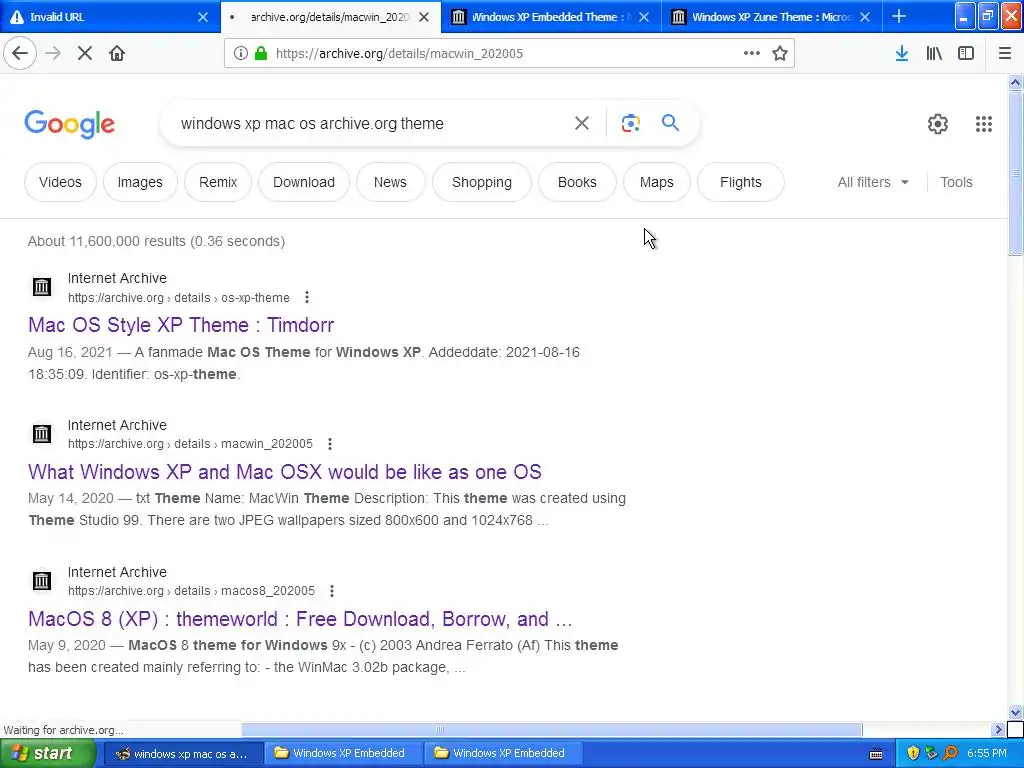
Task: Open options dots beside macwin_202005 result
Action: 330,444
